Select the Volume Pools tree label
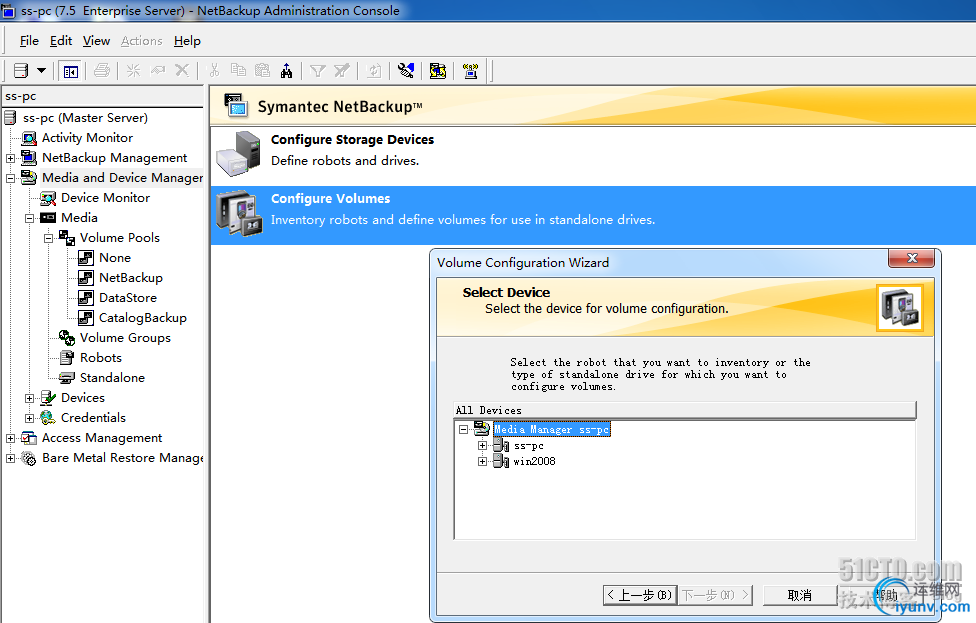The image size is (976, 623). (x=120, y=238)
